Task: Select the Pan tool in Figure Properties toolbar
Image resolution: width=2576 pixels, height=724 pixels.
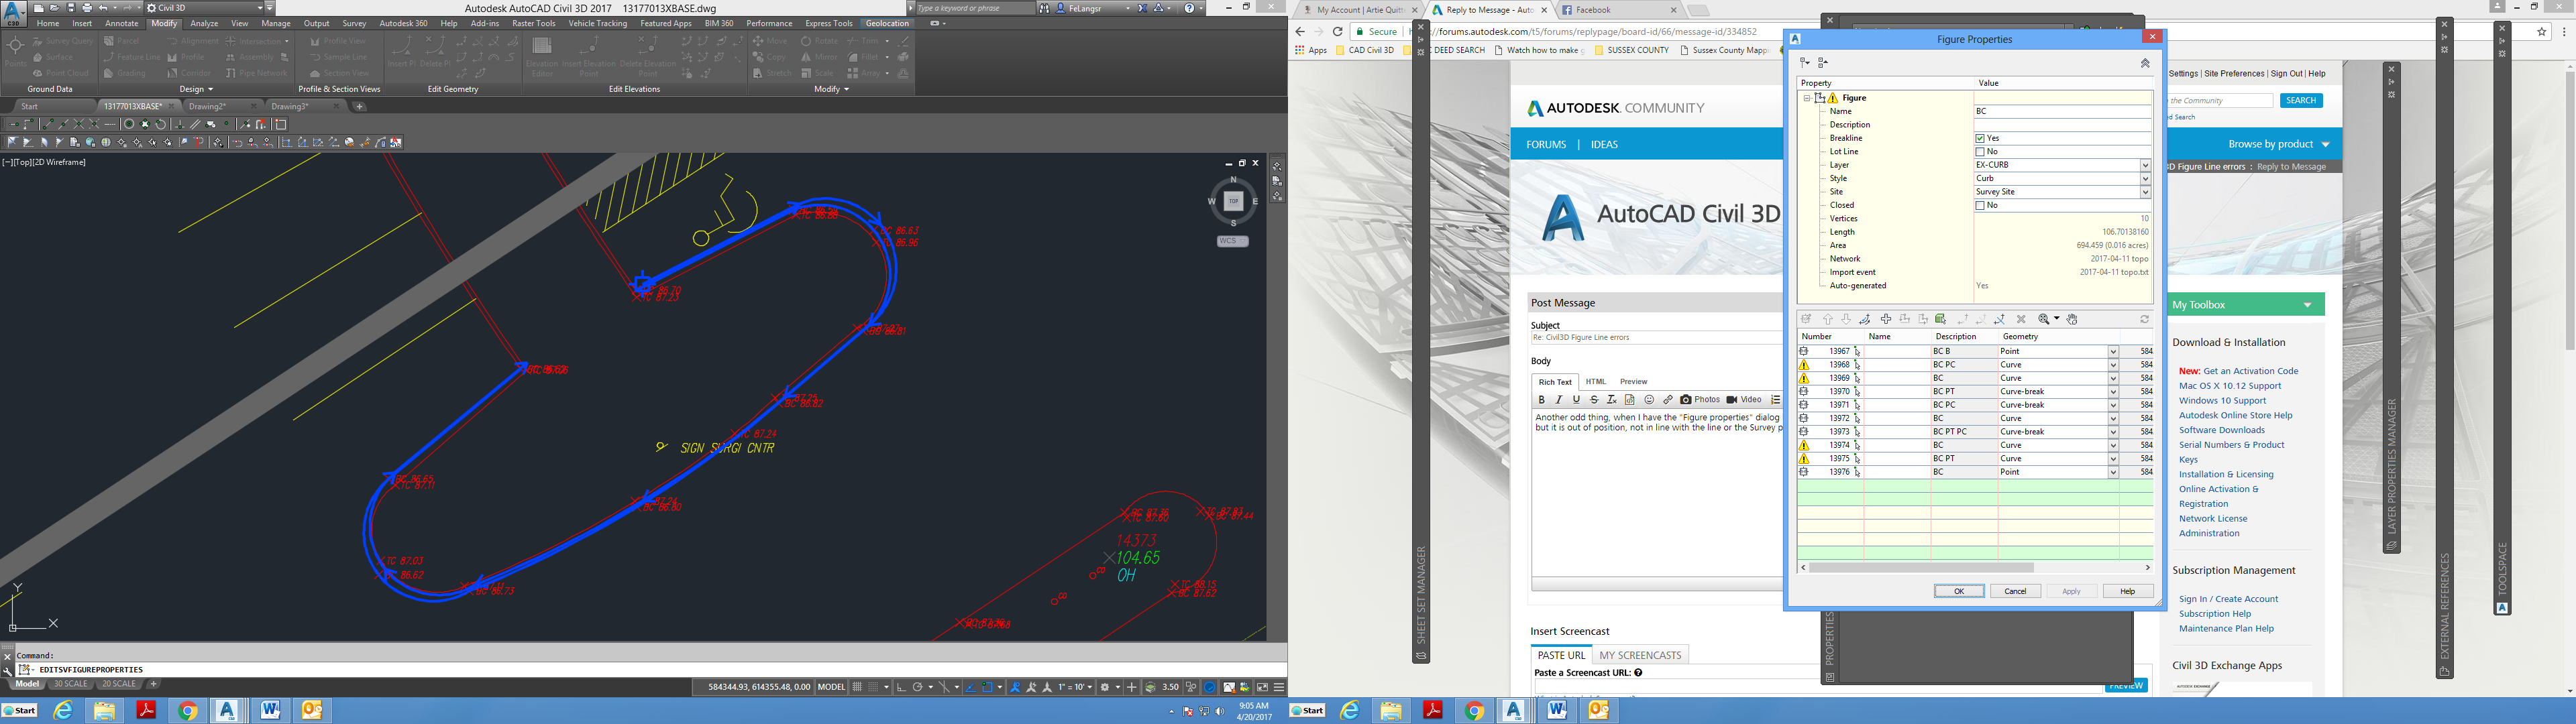Action: coord(2073,320)
